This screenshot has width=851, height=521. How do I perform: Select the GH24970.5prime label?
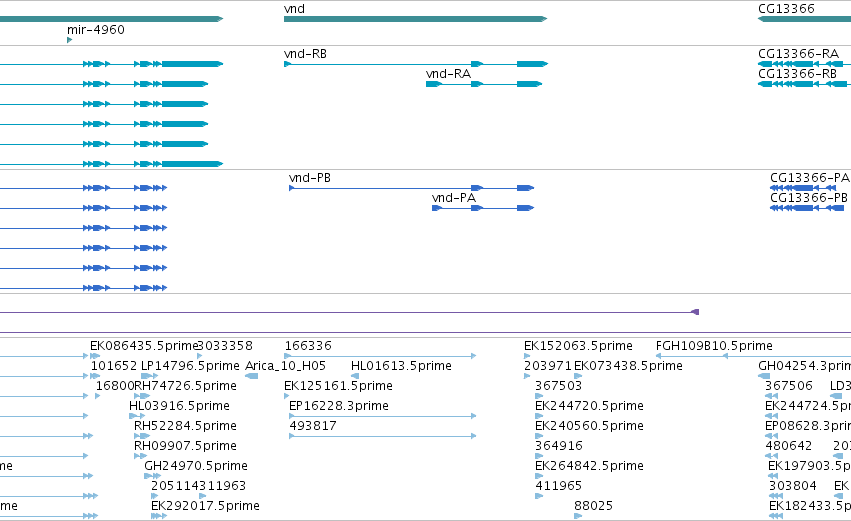click(x=196, y=467)
